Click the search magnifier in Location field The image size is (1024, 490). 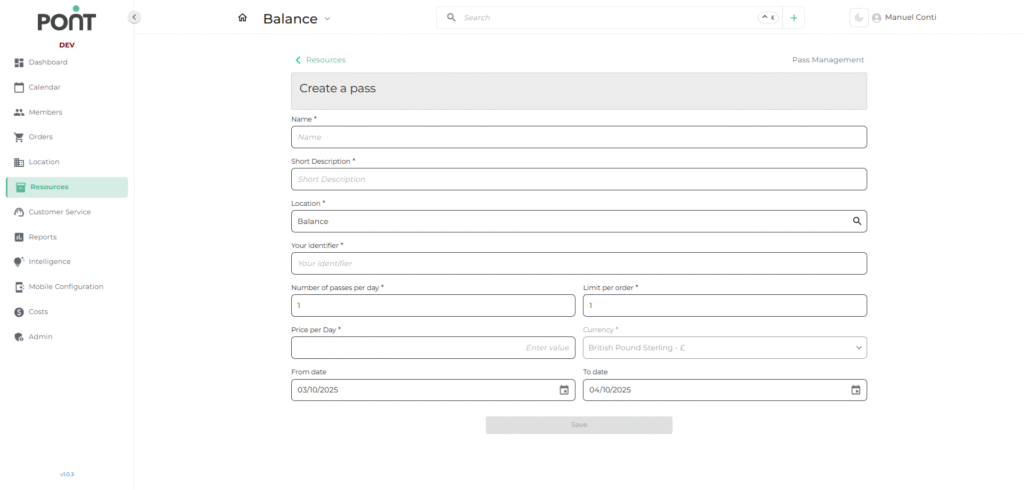click(x=856, y=221)
